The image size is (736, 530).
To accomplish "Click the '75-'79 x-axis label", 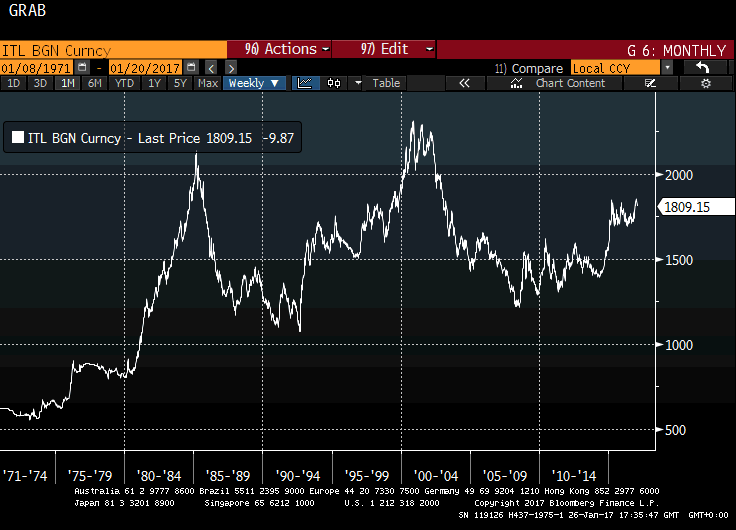I will pyautogui.click(x=90, y=476).
